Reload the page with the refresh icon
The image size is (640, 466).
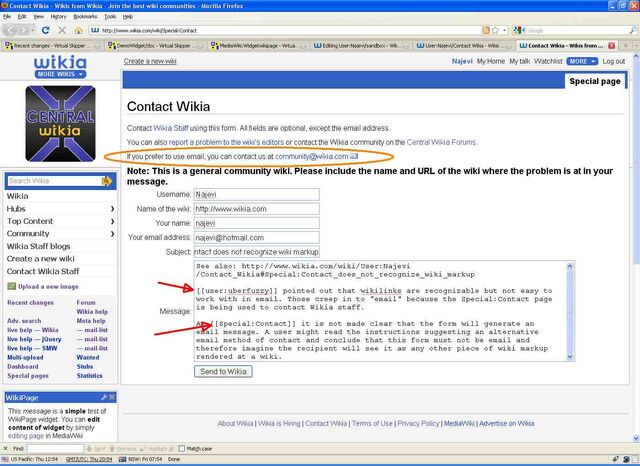pyautogui.click(x=46, y=30)
